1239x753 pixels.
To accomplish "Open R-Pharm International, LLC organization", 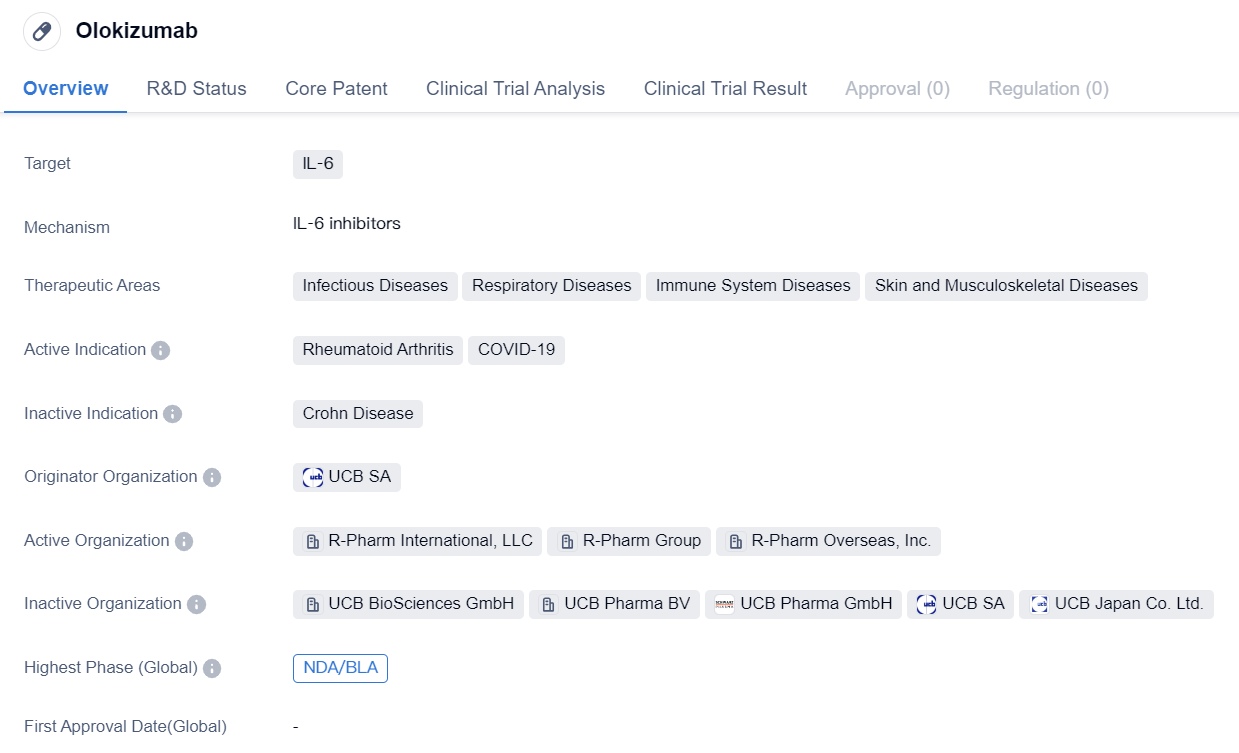I will click(418, 541).
